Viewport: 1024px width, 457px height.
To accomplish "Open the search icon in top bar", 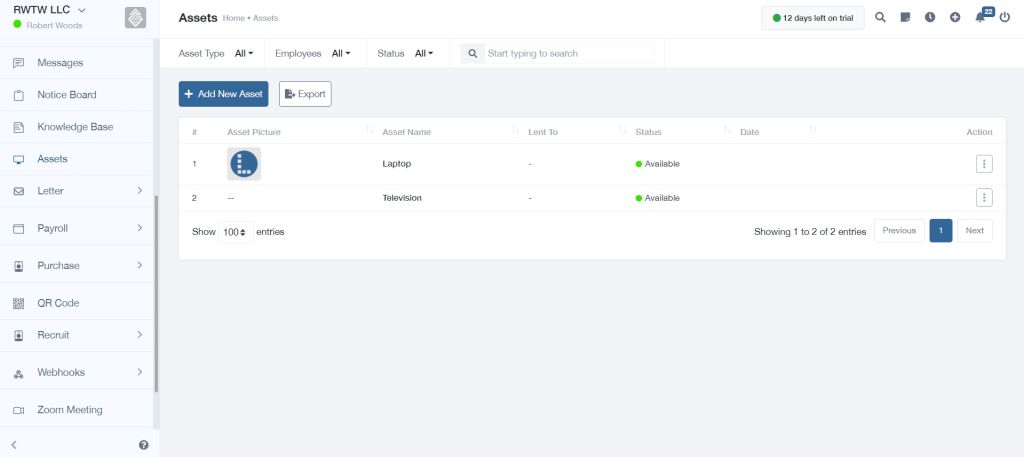I will click(x=880, y=18).
